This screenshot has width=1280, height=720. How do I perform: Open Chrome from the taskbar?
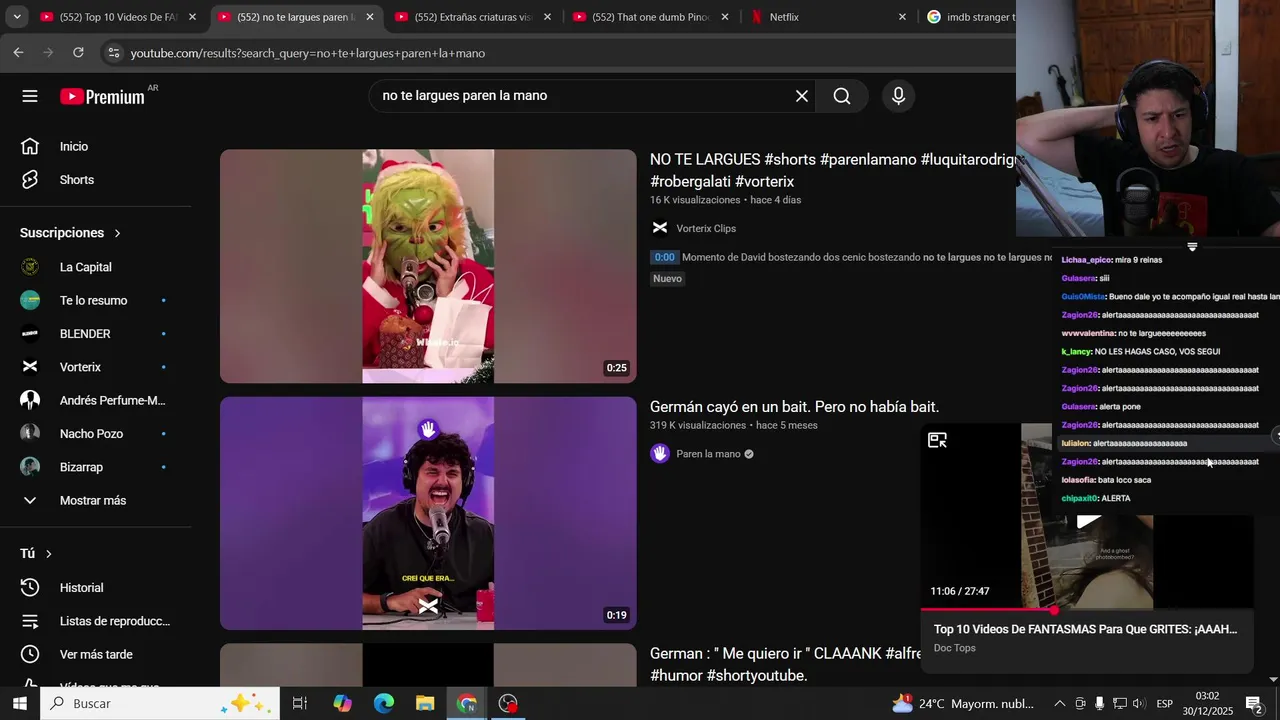(x=466, y=704)
